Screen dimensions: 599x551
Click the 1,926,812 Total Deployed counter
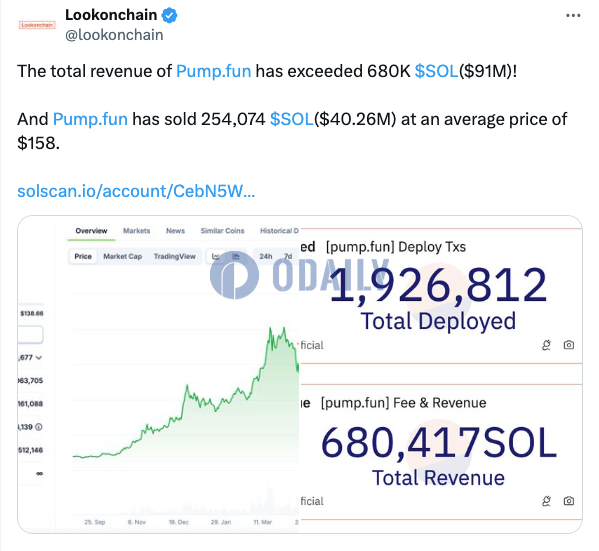(x=438, y=285)
